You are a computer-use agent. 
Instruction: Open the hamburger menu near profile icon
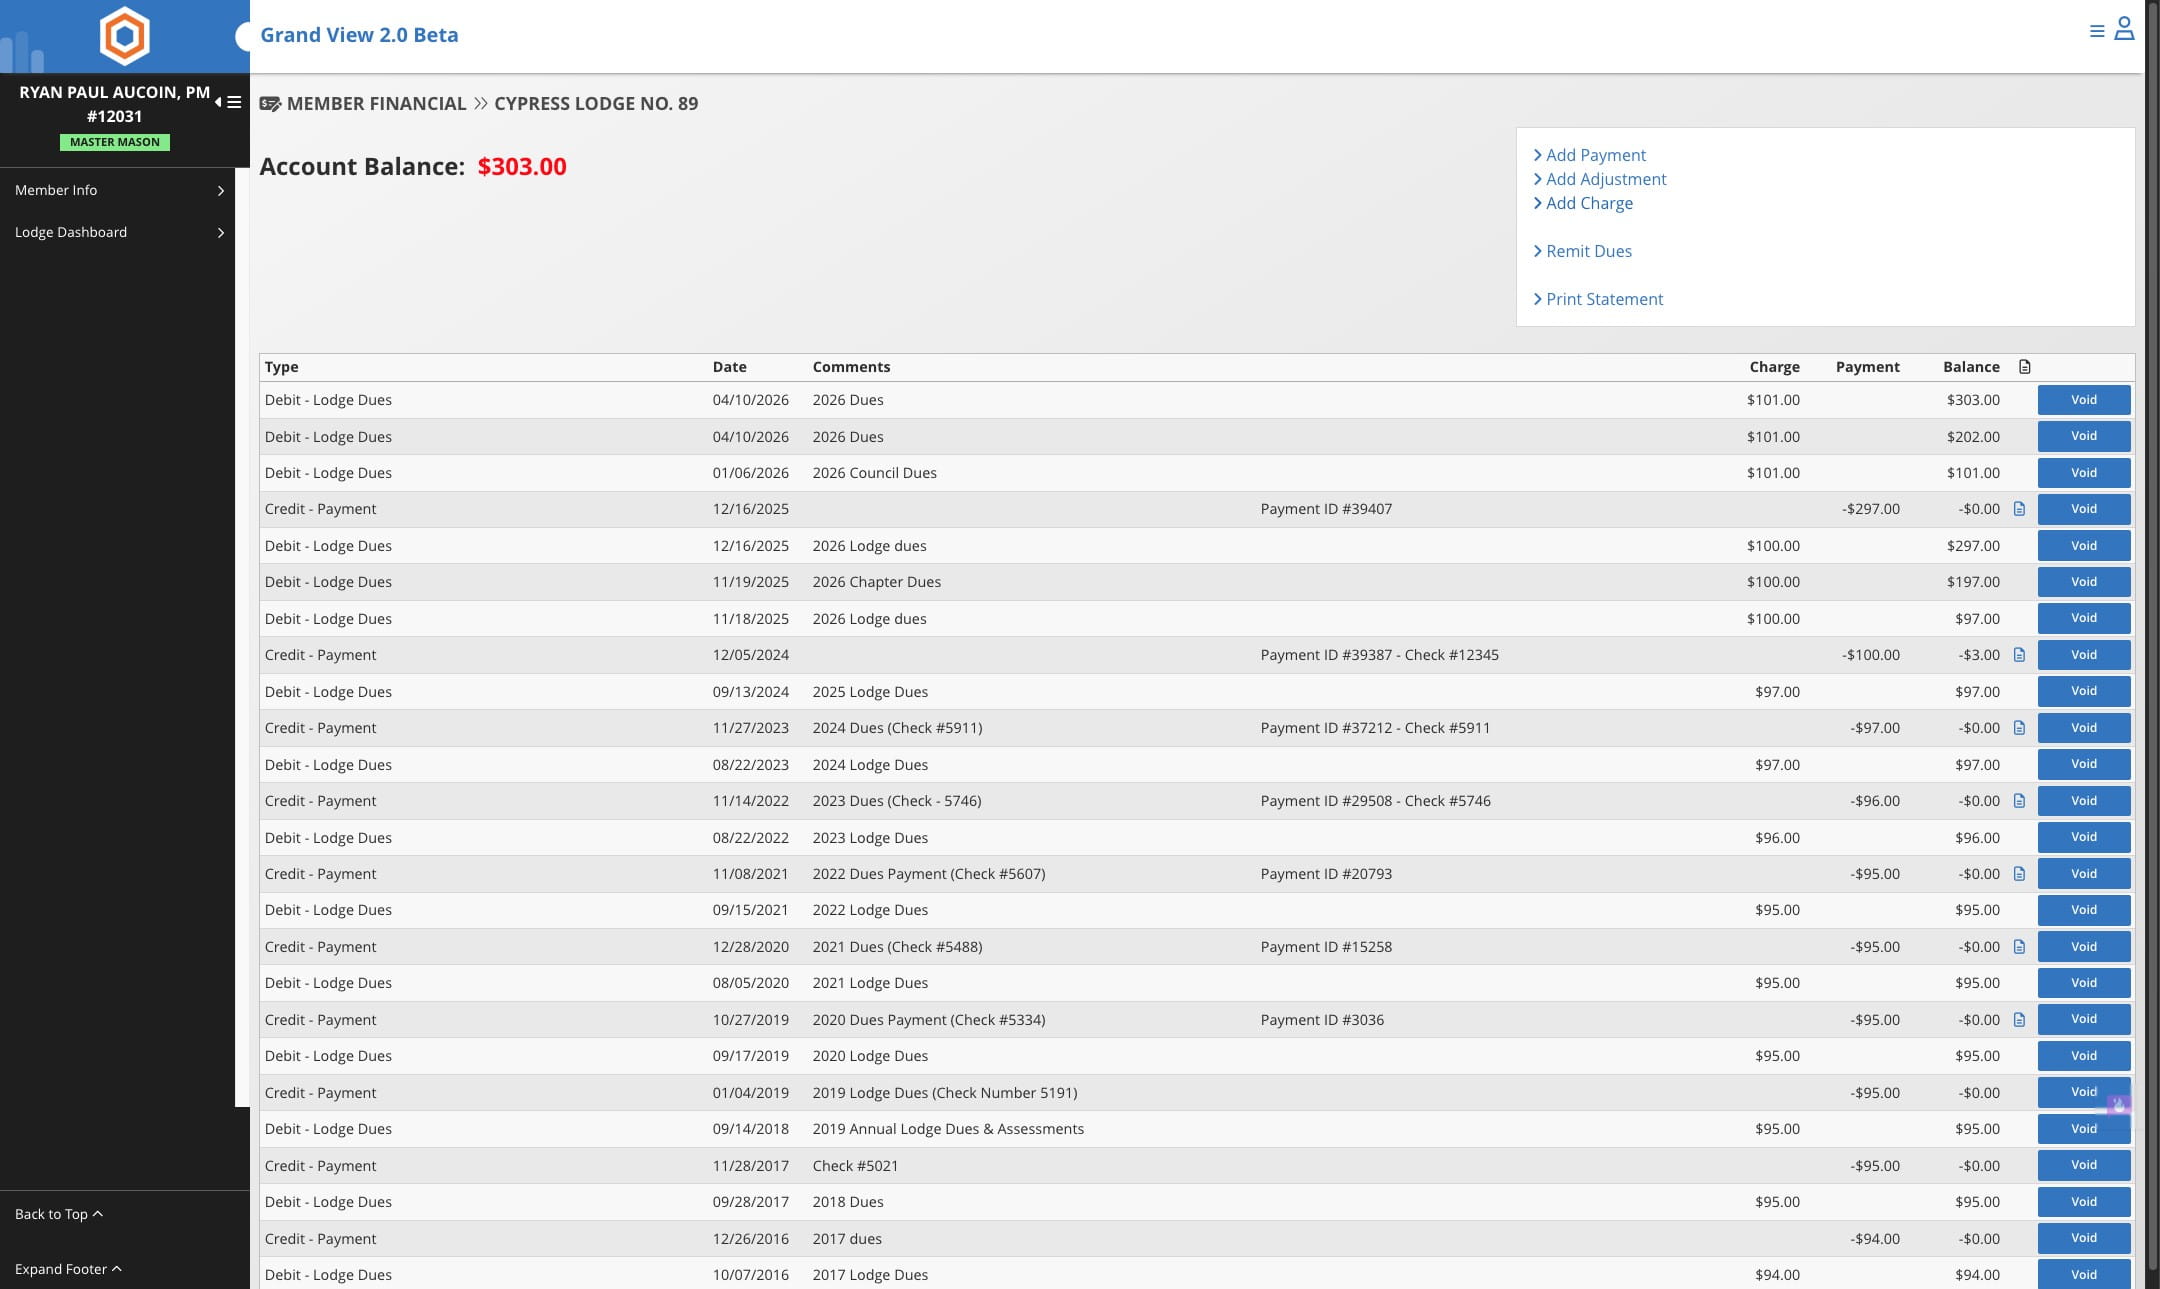2097,31
